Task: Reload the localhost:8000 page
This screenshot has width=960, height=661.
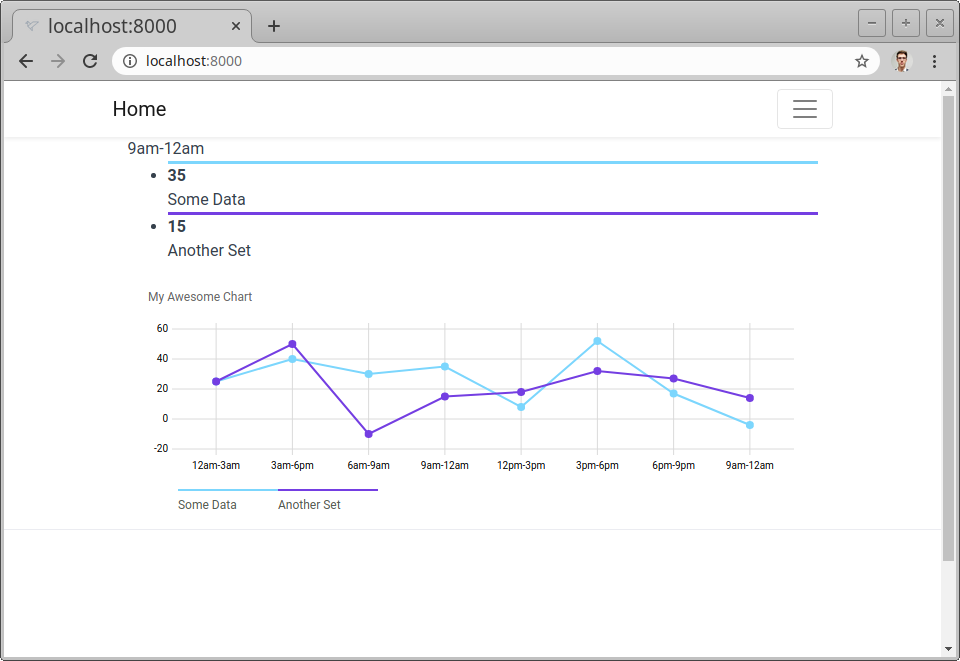Action: (90, 61)
